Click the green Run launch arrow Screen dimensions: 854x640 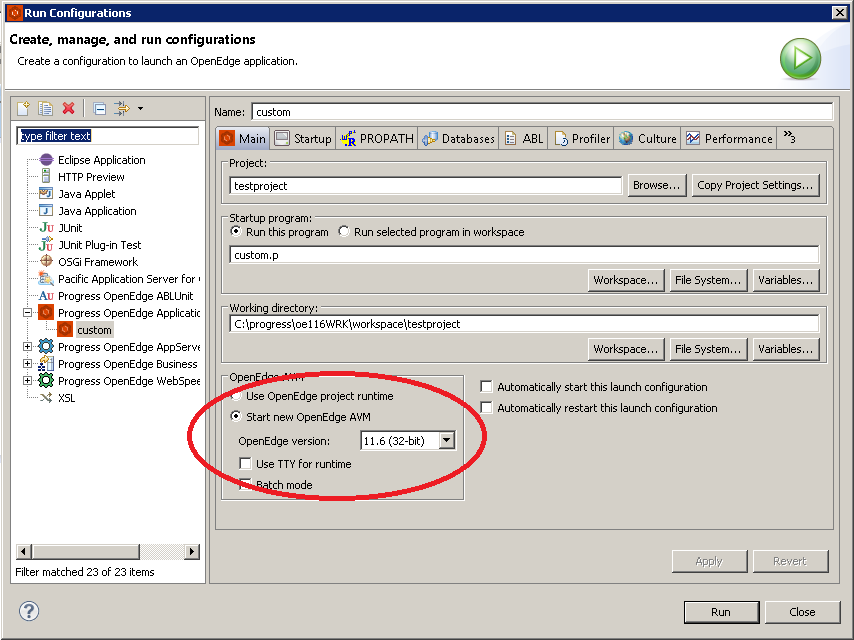[x=799, y=58]
